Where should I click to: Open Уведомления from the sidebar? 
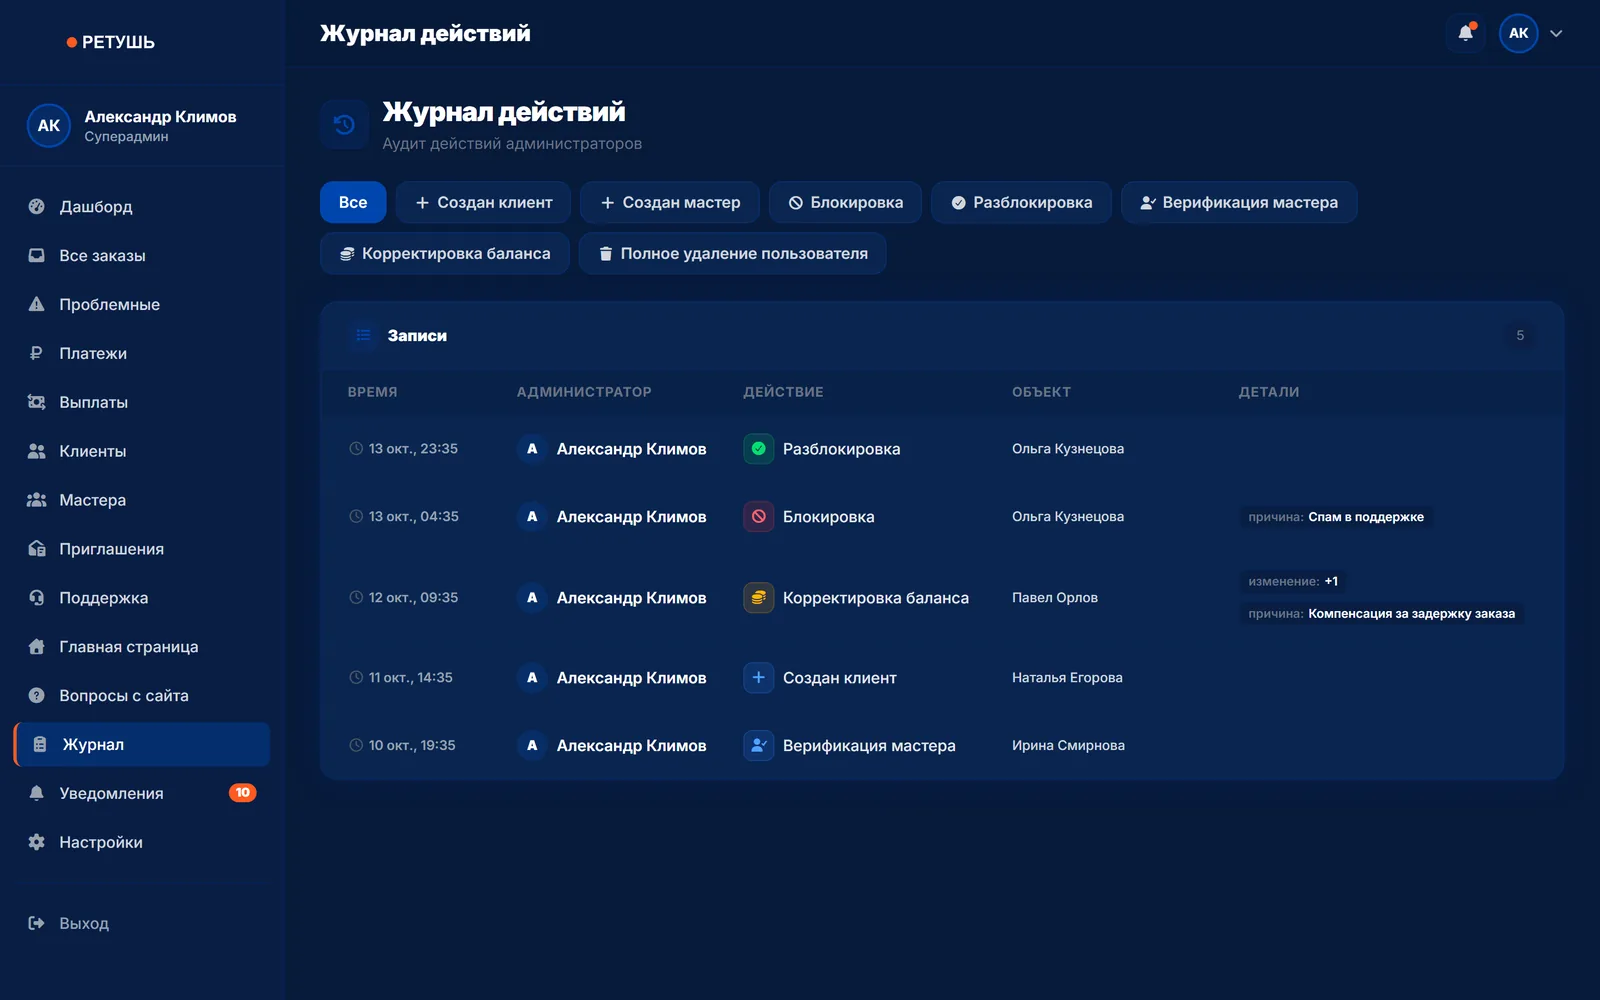[x=142, y=794]
